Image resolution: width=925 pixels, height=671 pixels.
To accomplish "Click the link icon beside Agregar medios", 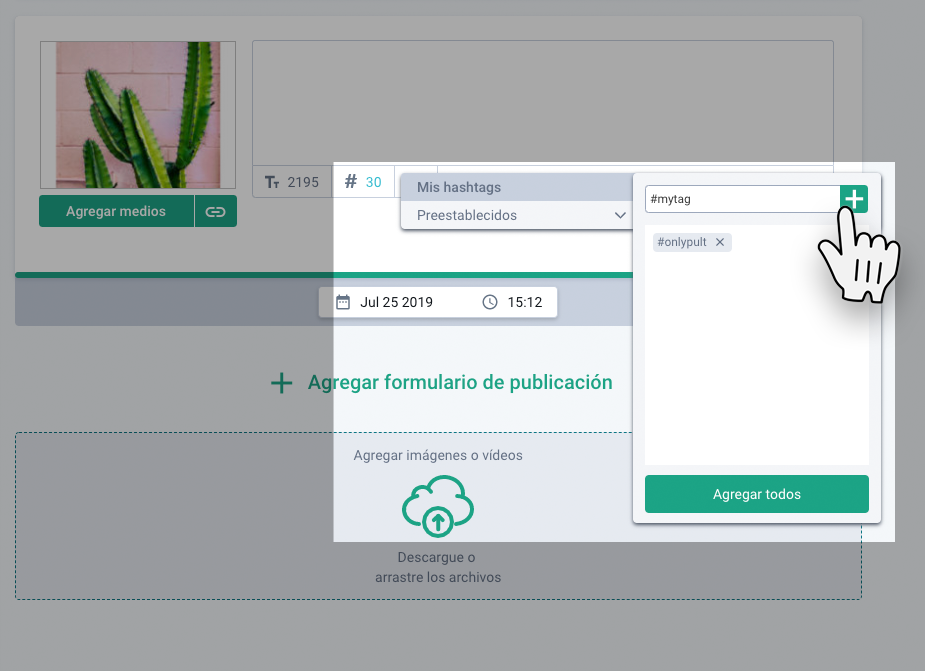I will tap(215, 212).
